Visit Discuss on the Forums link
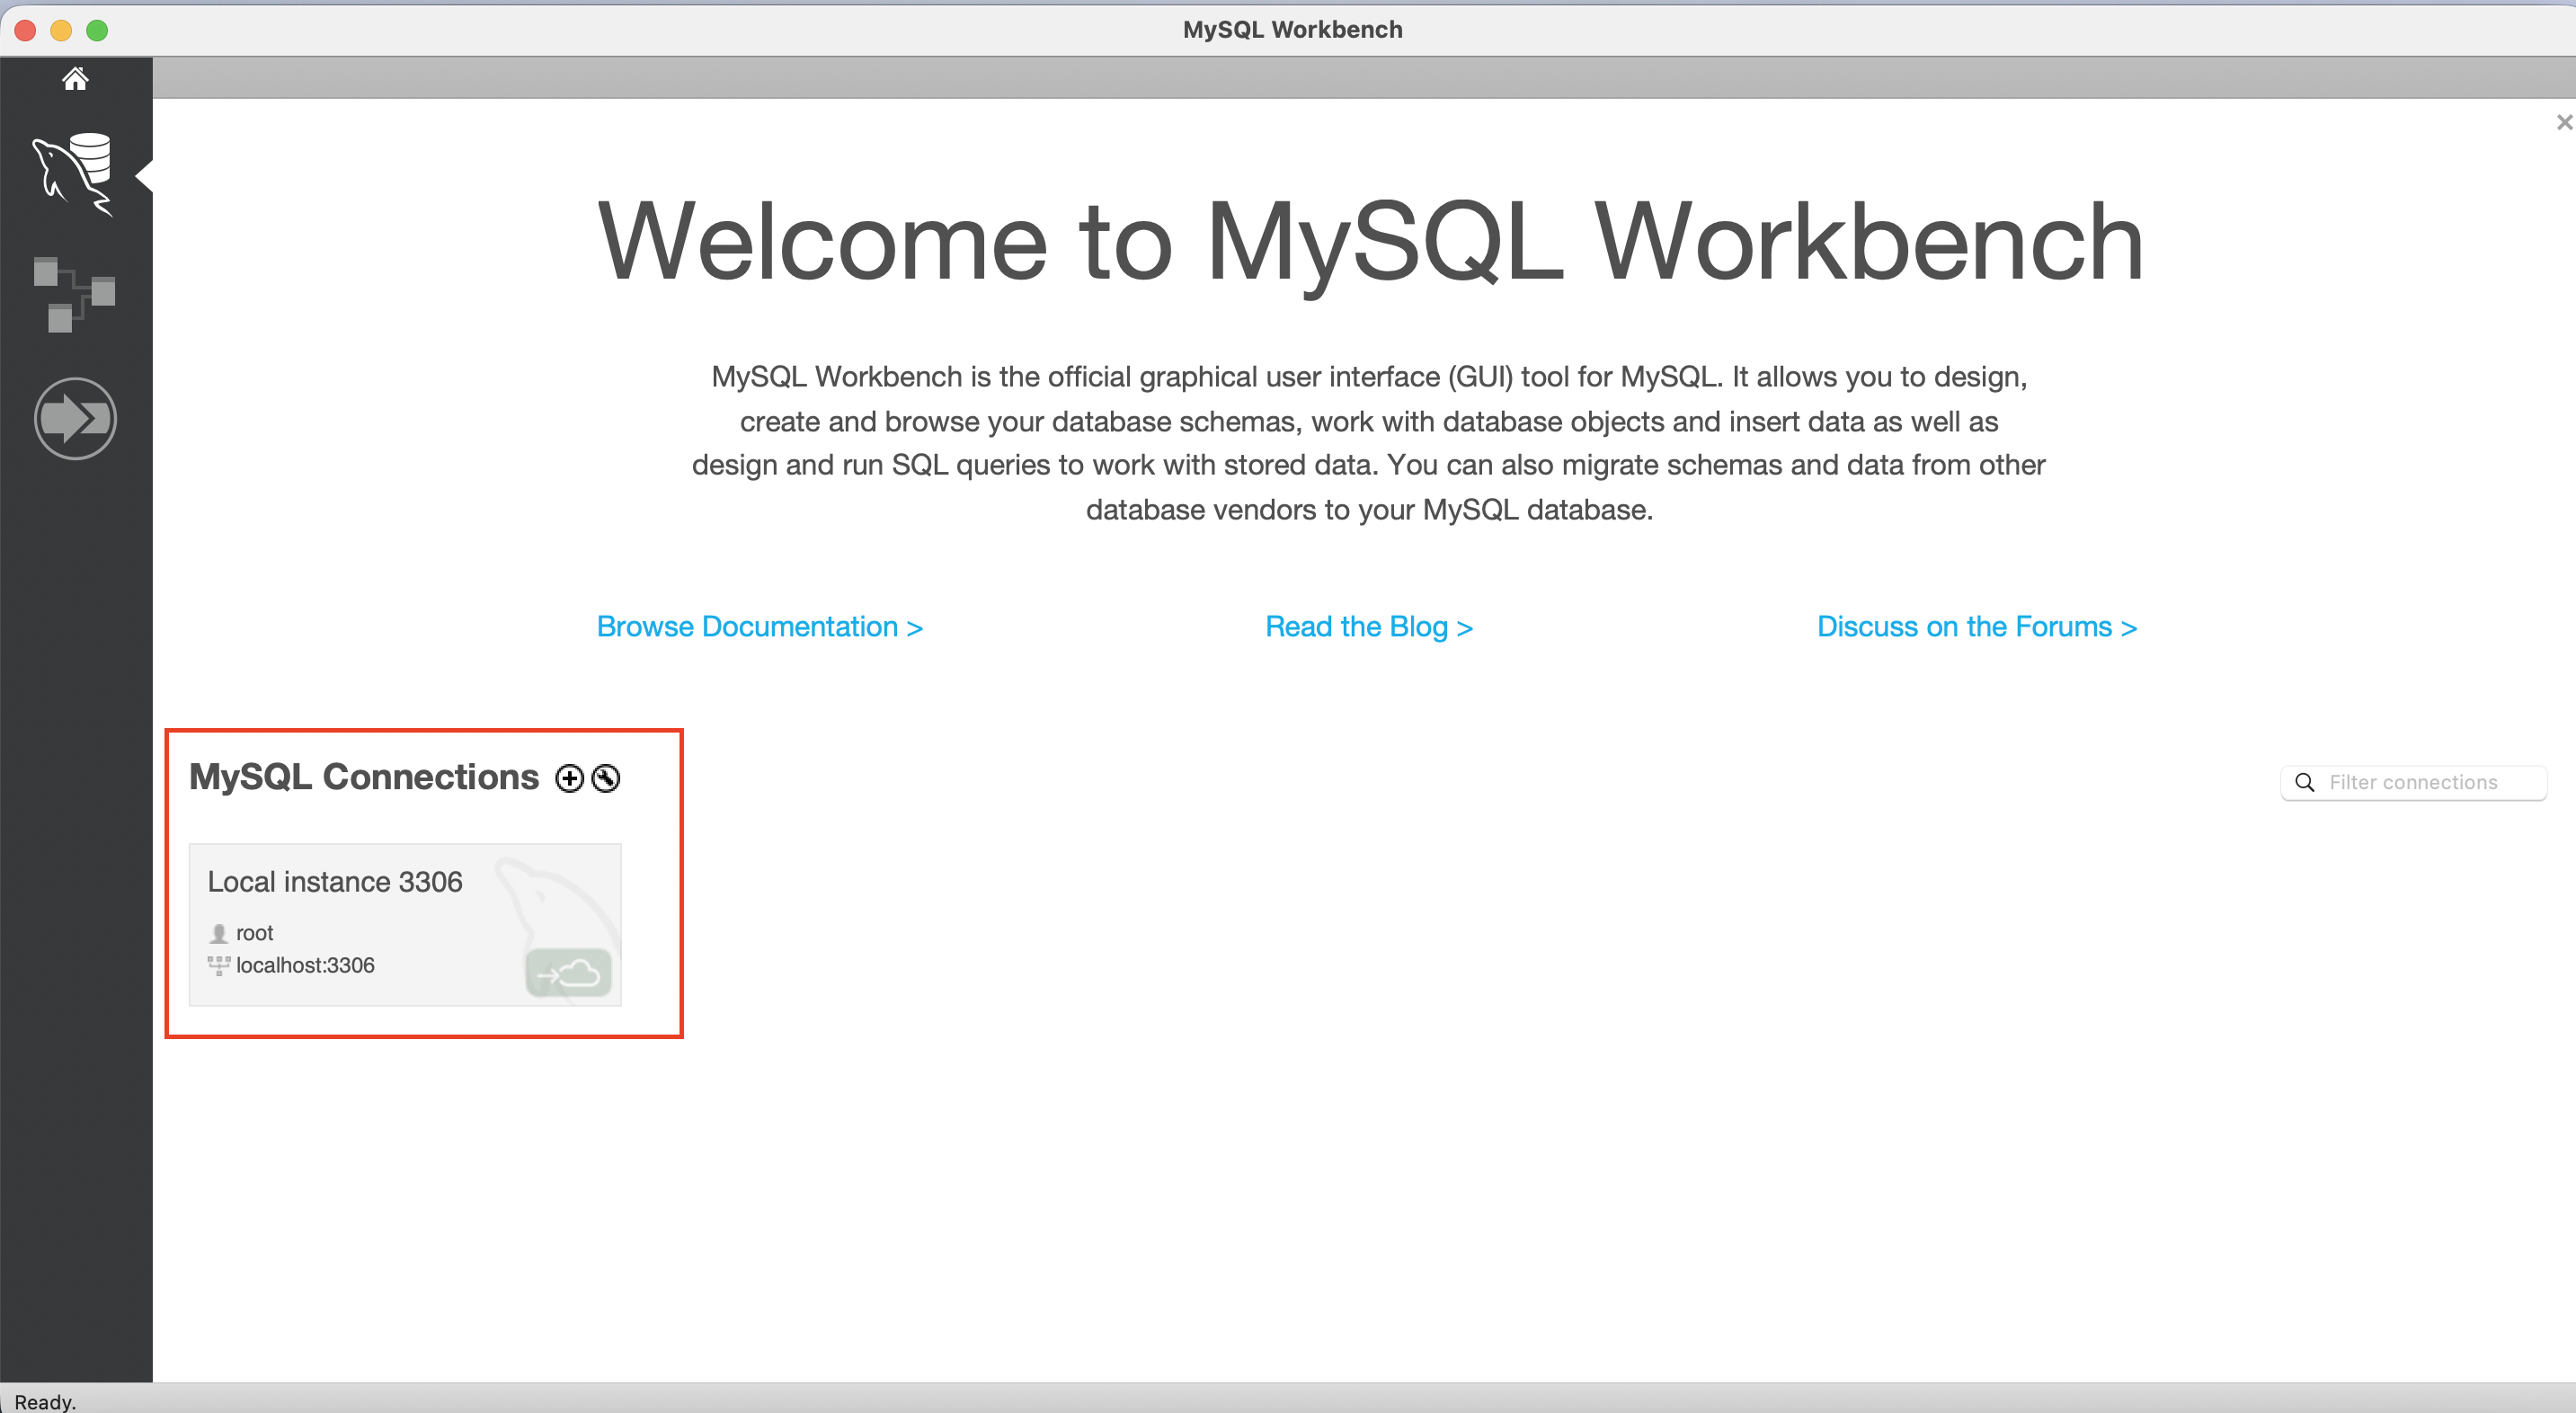 pos(1976,626)
